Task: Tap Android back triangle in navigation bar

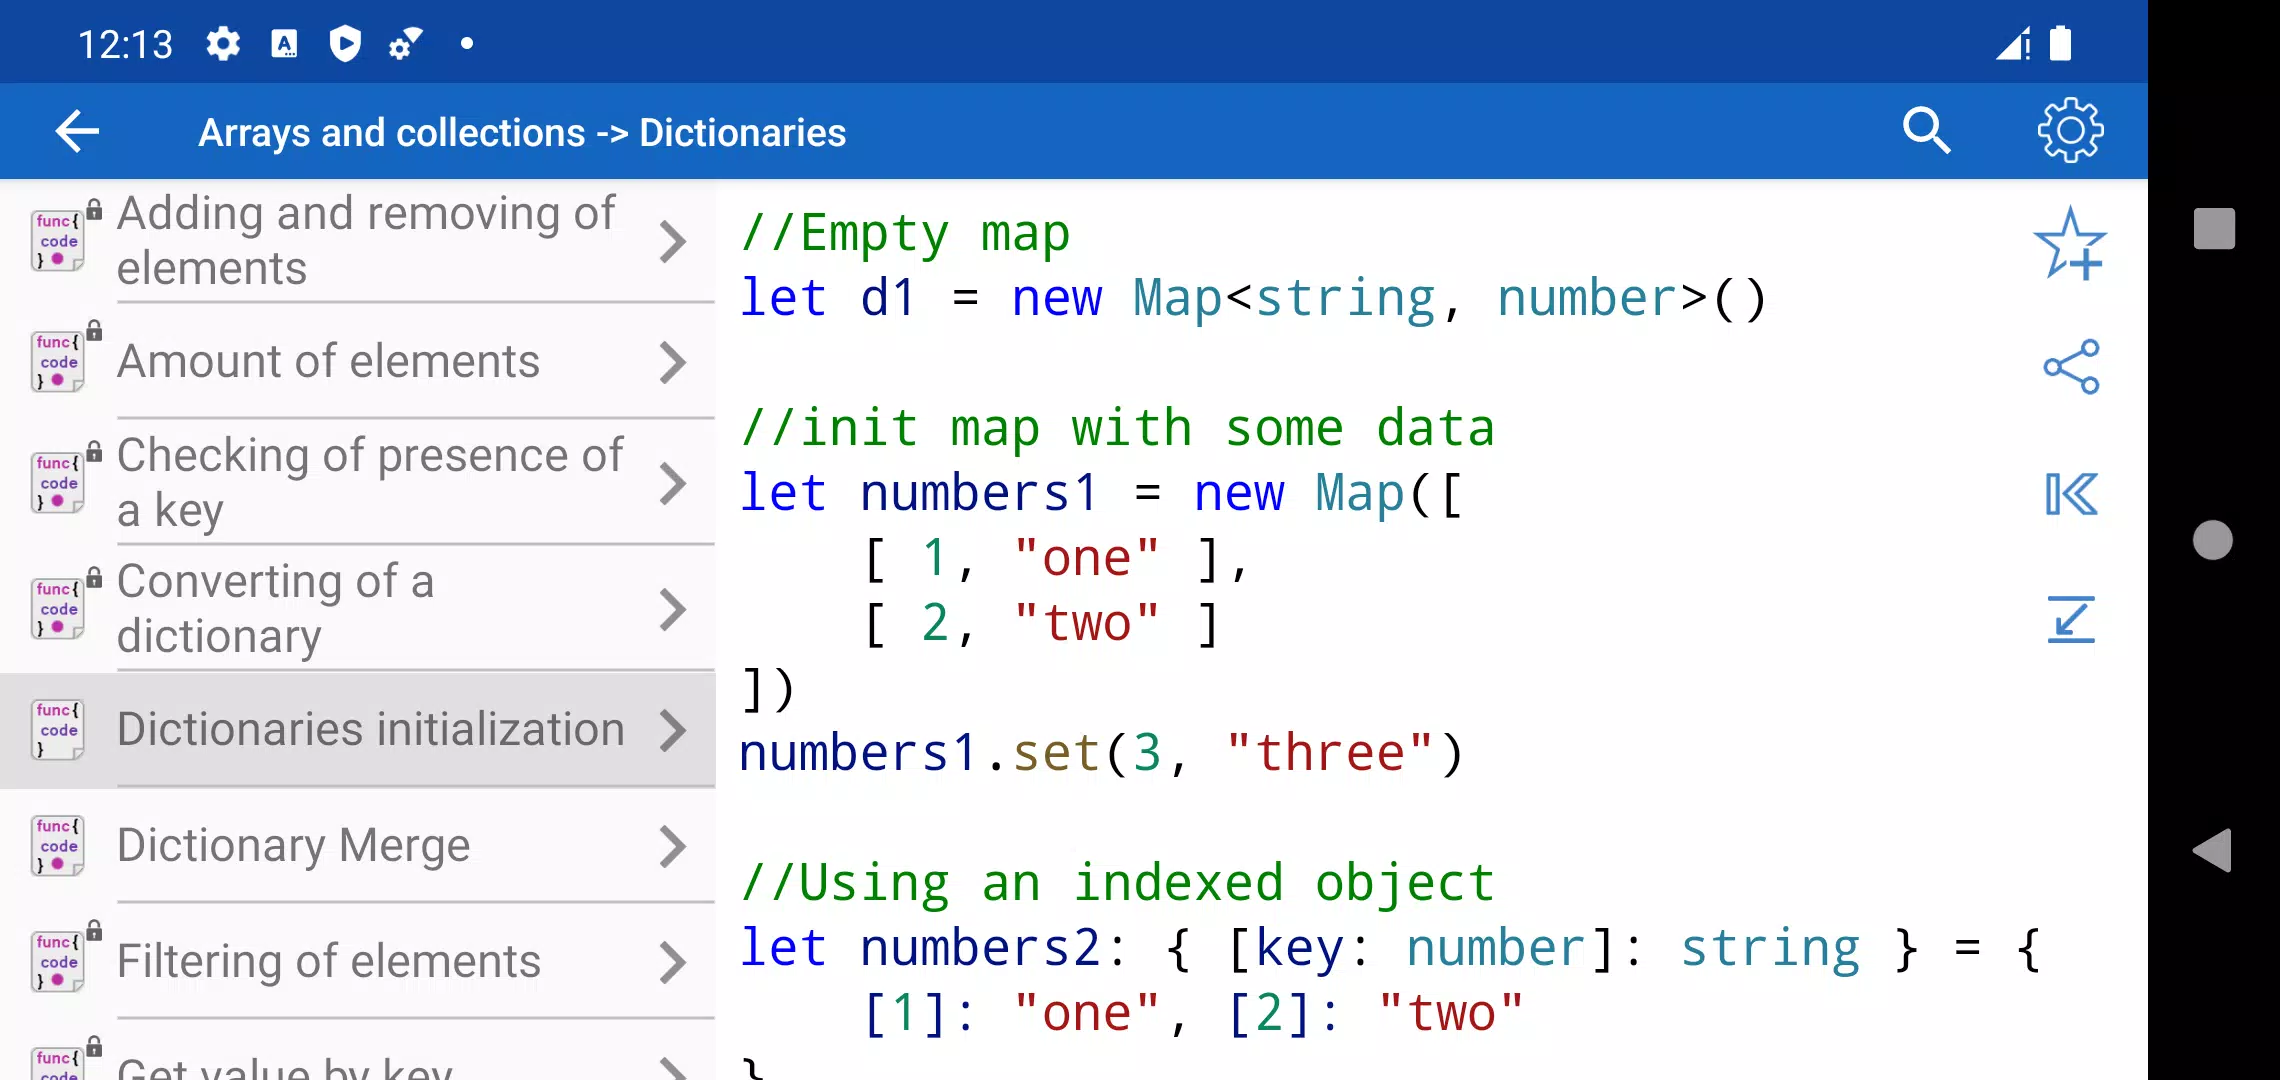Action: [2212, 851]
